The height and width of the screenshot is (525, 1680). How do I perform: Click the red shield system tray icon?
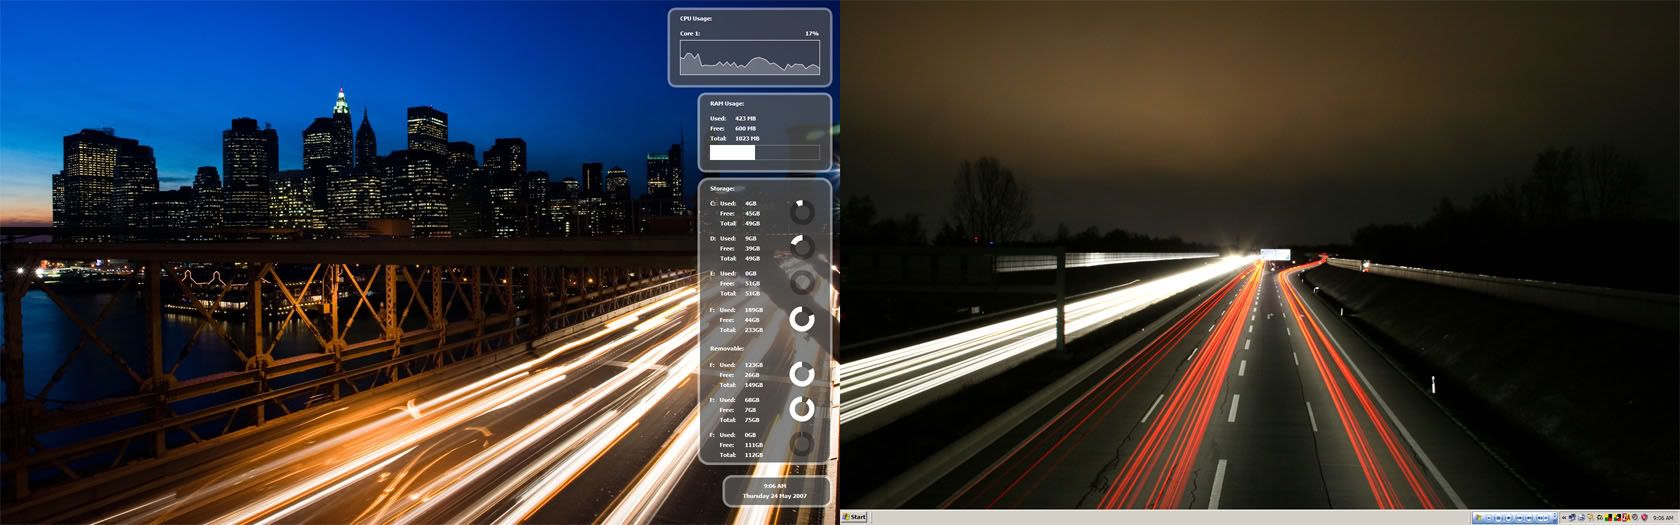click(x=1644, y=518)
